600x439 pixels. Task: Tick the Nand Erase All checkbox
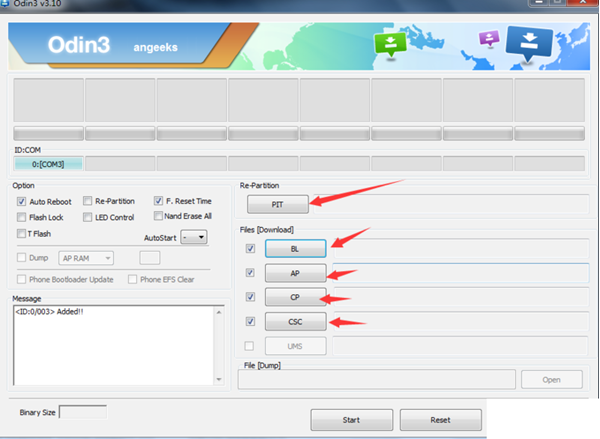pos(159,216)
